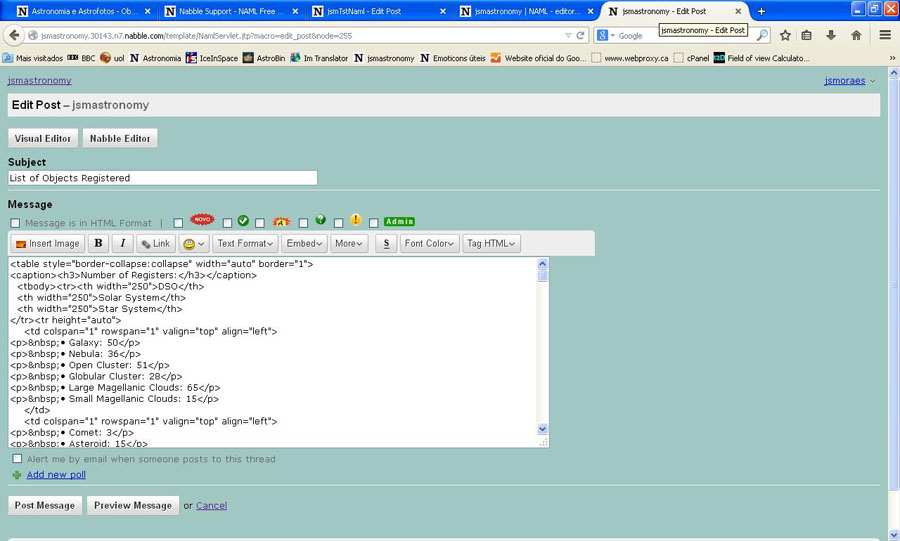This screenshot has width=900, height=541.
Task: Enable Message is in HTML Format
Action: [15, 223]
